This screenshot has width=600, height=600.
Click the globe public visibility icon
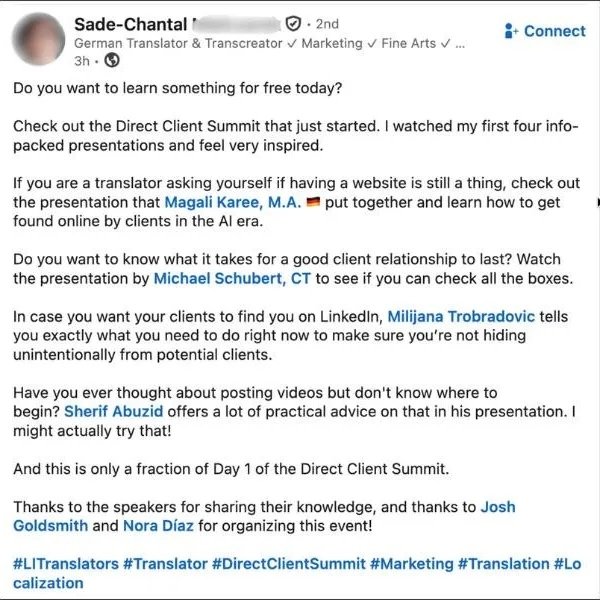pos(112,60)
